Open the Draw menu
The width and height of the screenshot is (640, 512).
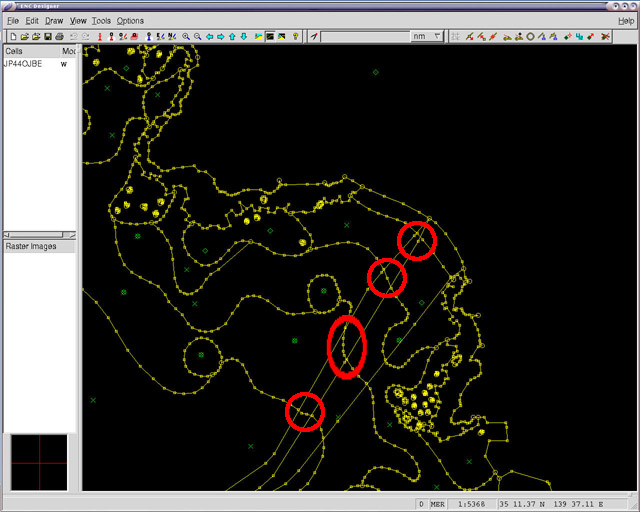coord(54,21)
